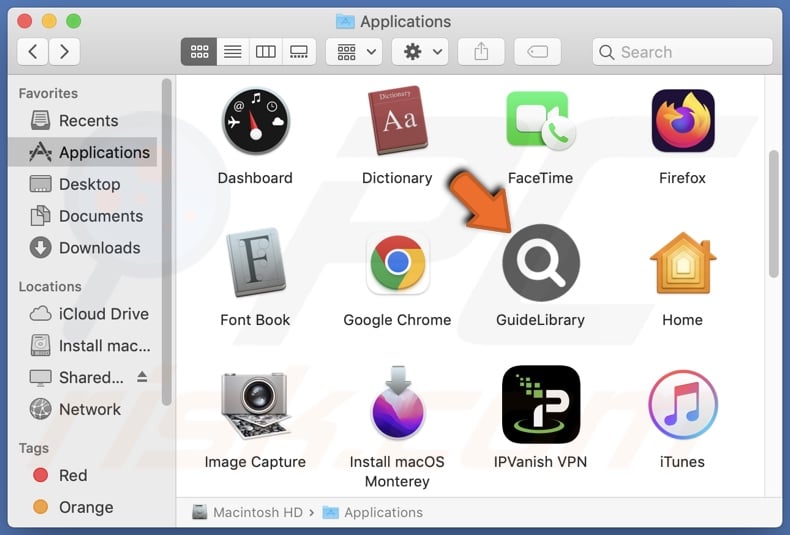Viewport: 790px width, 535px height.
Task: Select the Install mac... volume in sidebar
Action: tap(83, 346)
